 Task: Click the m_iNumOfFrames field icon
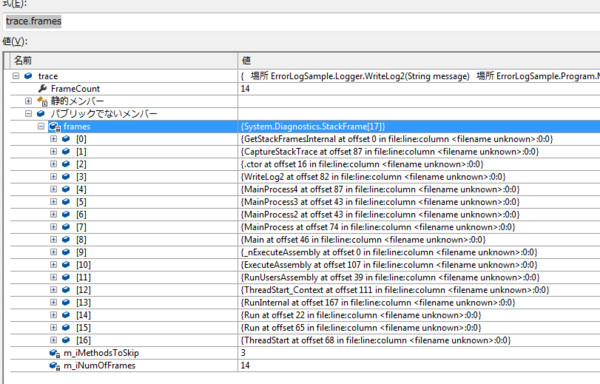[x=55, y=366]
